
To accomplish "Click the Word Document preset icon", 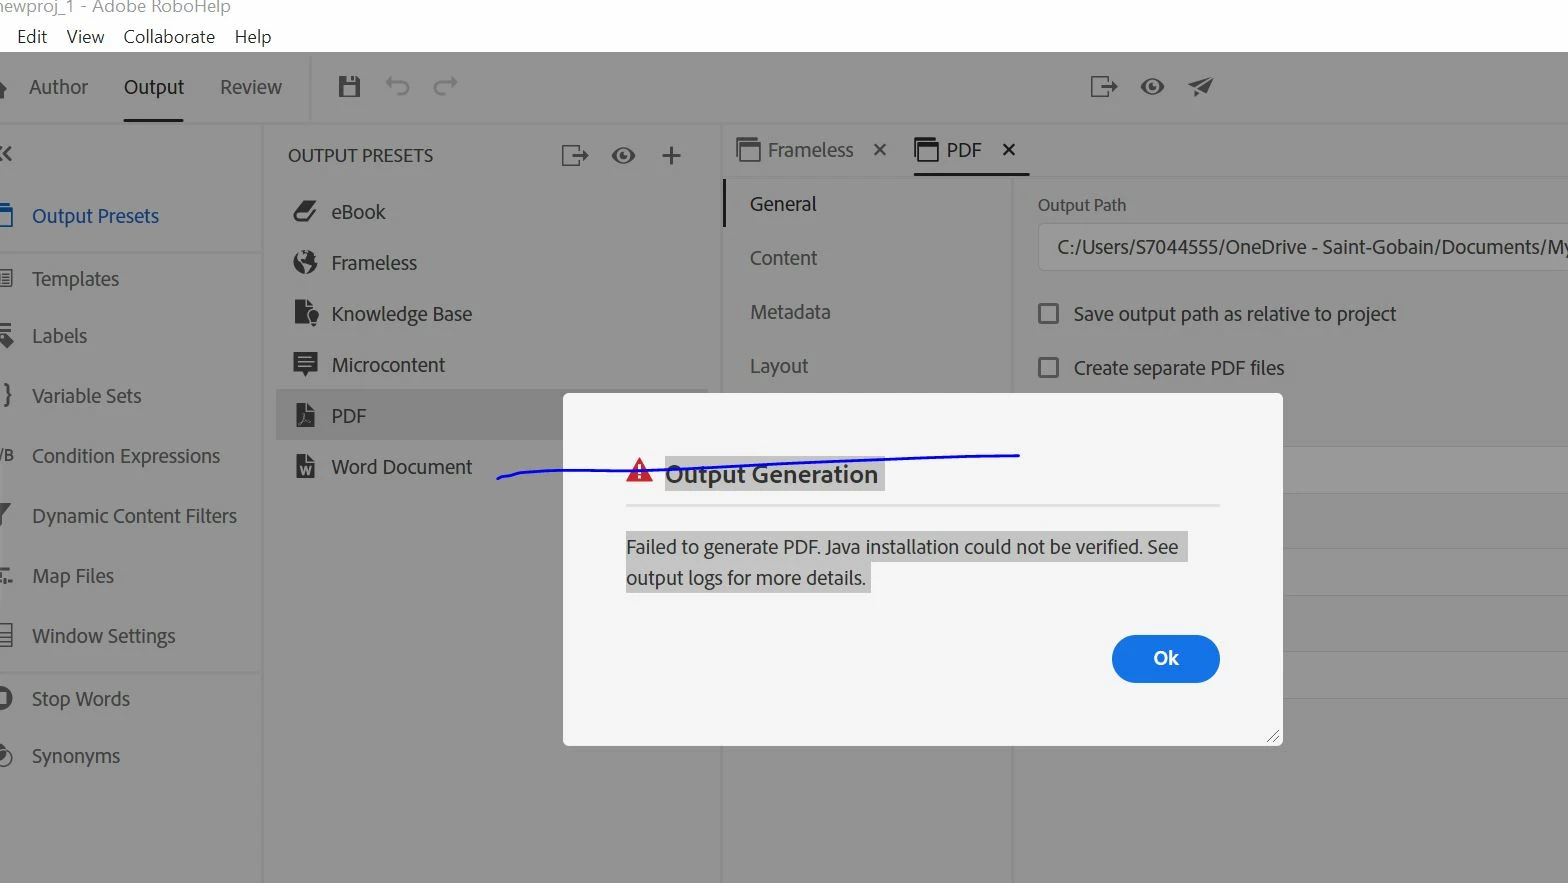I will click(x=305, y=466).
